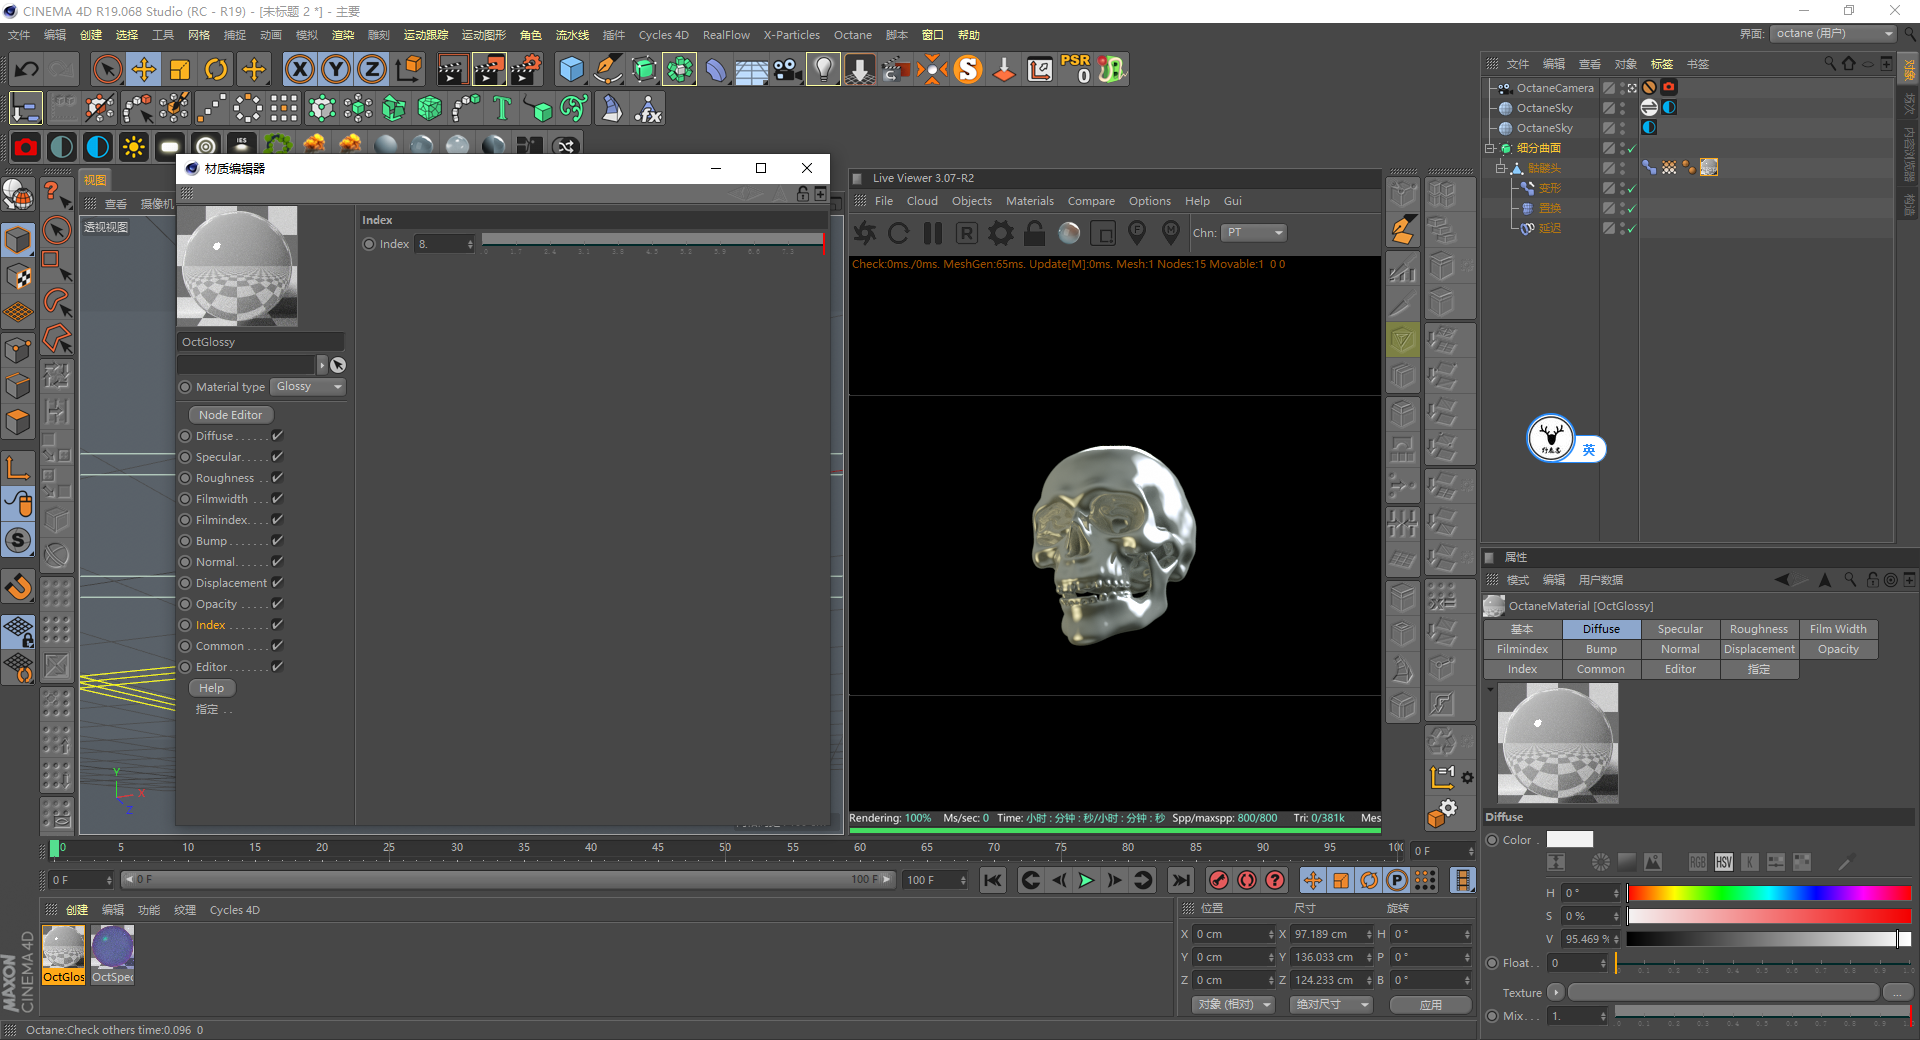Select Index channel in Material Editor
The width and height of the screenshot is (1920, 1040).
pyautogui.click(x=211, y=625)
